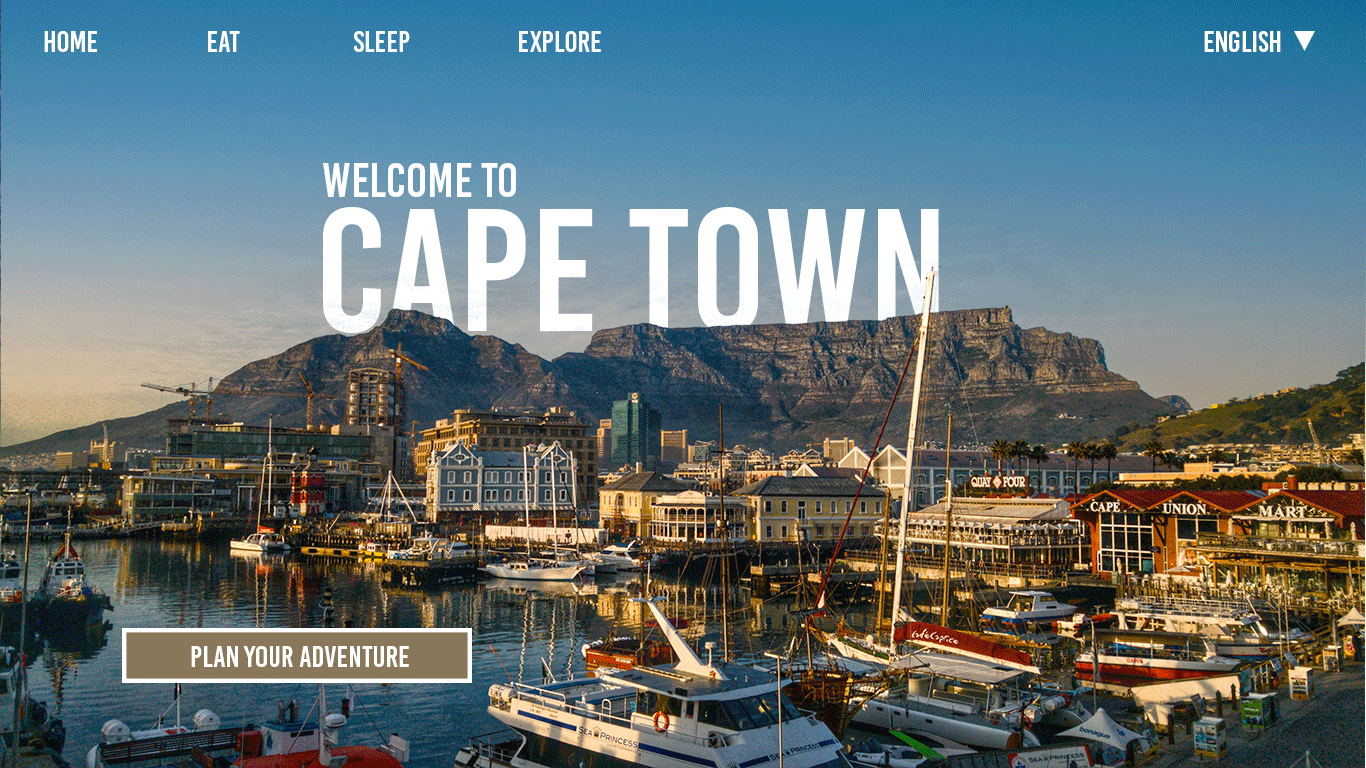Viewport: 1366px width, 768px height.
Task: Click the WELCOME TO heading text
Action: [x=420, y=180]
